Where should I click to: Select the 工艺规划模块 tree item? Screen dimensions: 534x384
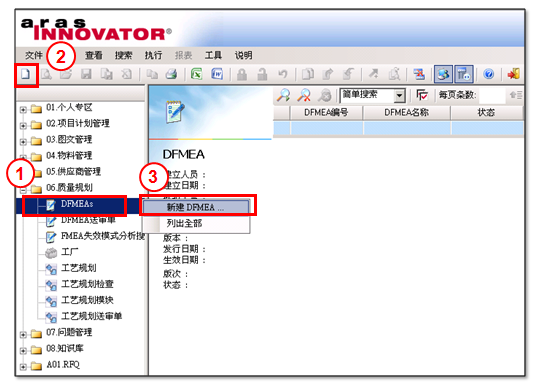click(x=87, y=300)
